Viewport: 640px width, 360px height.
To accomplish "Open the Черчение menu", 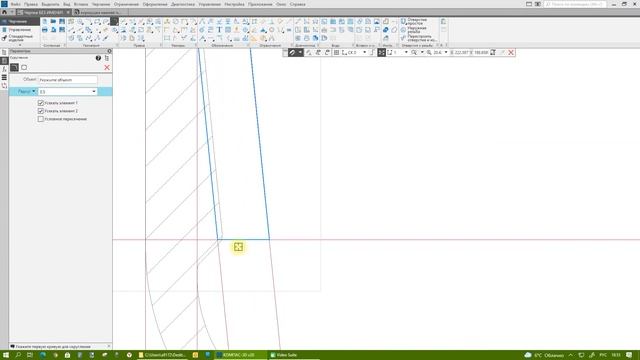I will [101, 4].
